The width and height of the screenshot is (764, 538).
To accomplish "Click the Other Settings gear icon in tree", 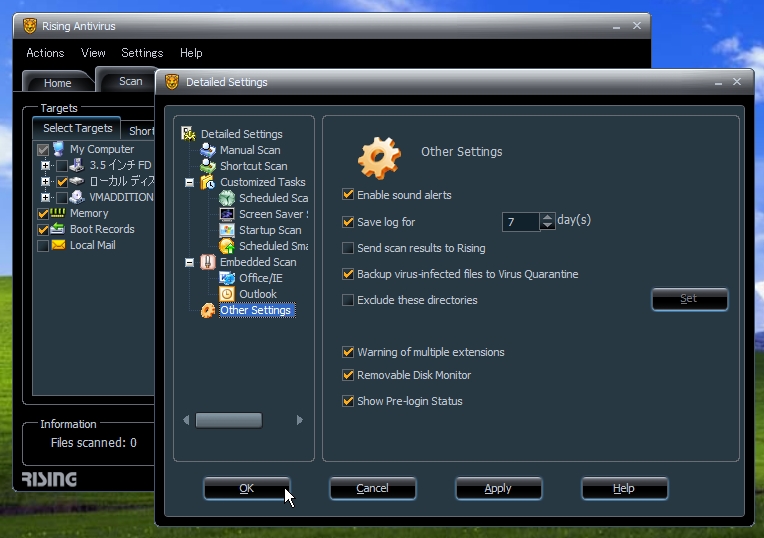I will [x=208, y=310].
